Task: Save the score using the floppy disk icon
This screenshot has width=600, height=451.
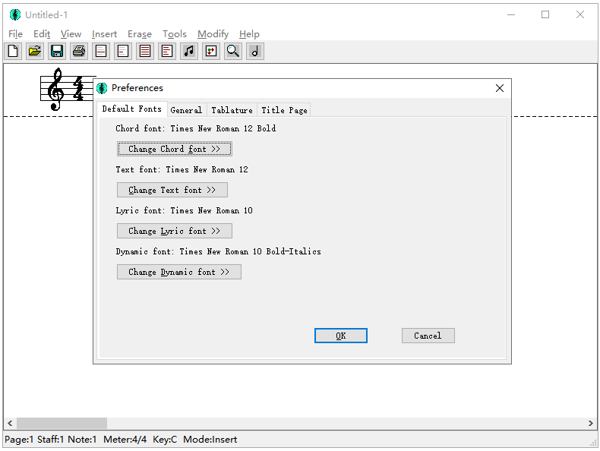Action: 57,51
